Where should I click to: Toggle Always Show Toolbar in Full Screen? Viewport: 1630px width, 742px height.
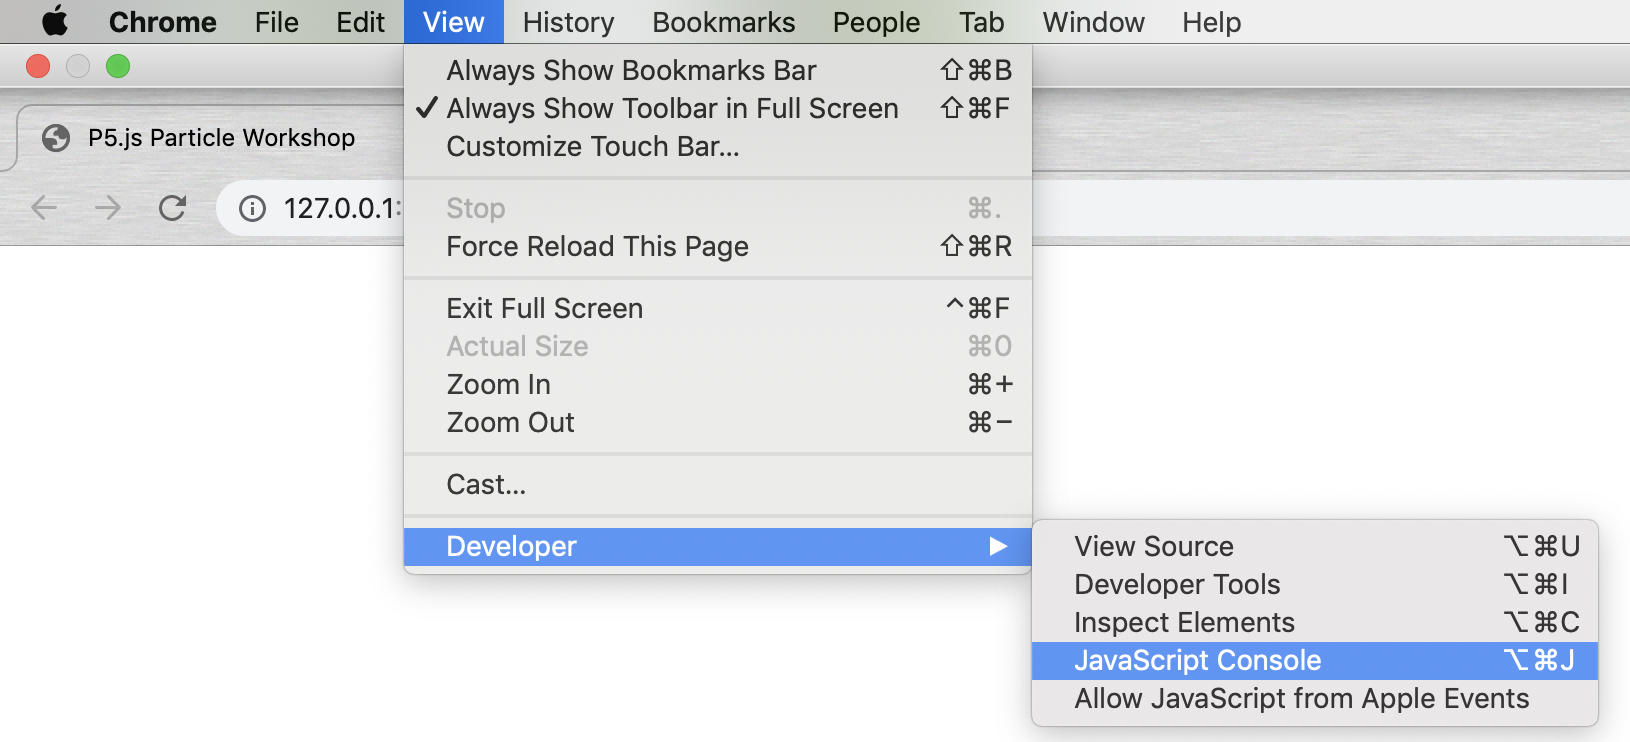point(672,108)
